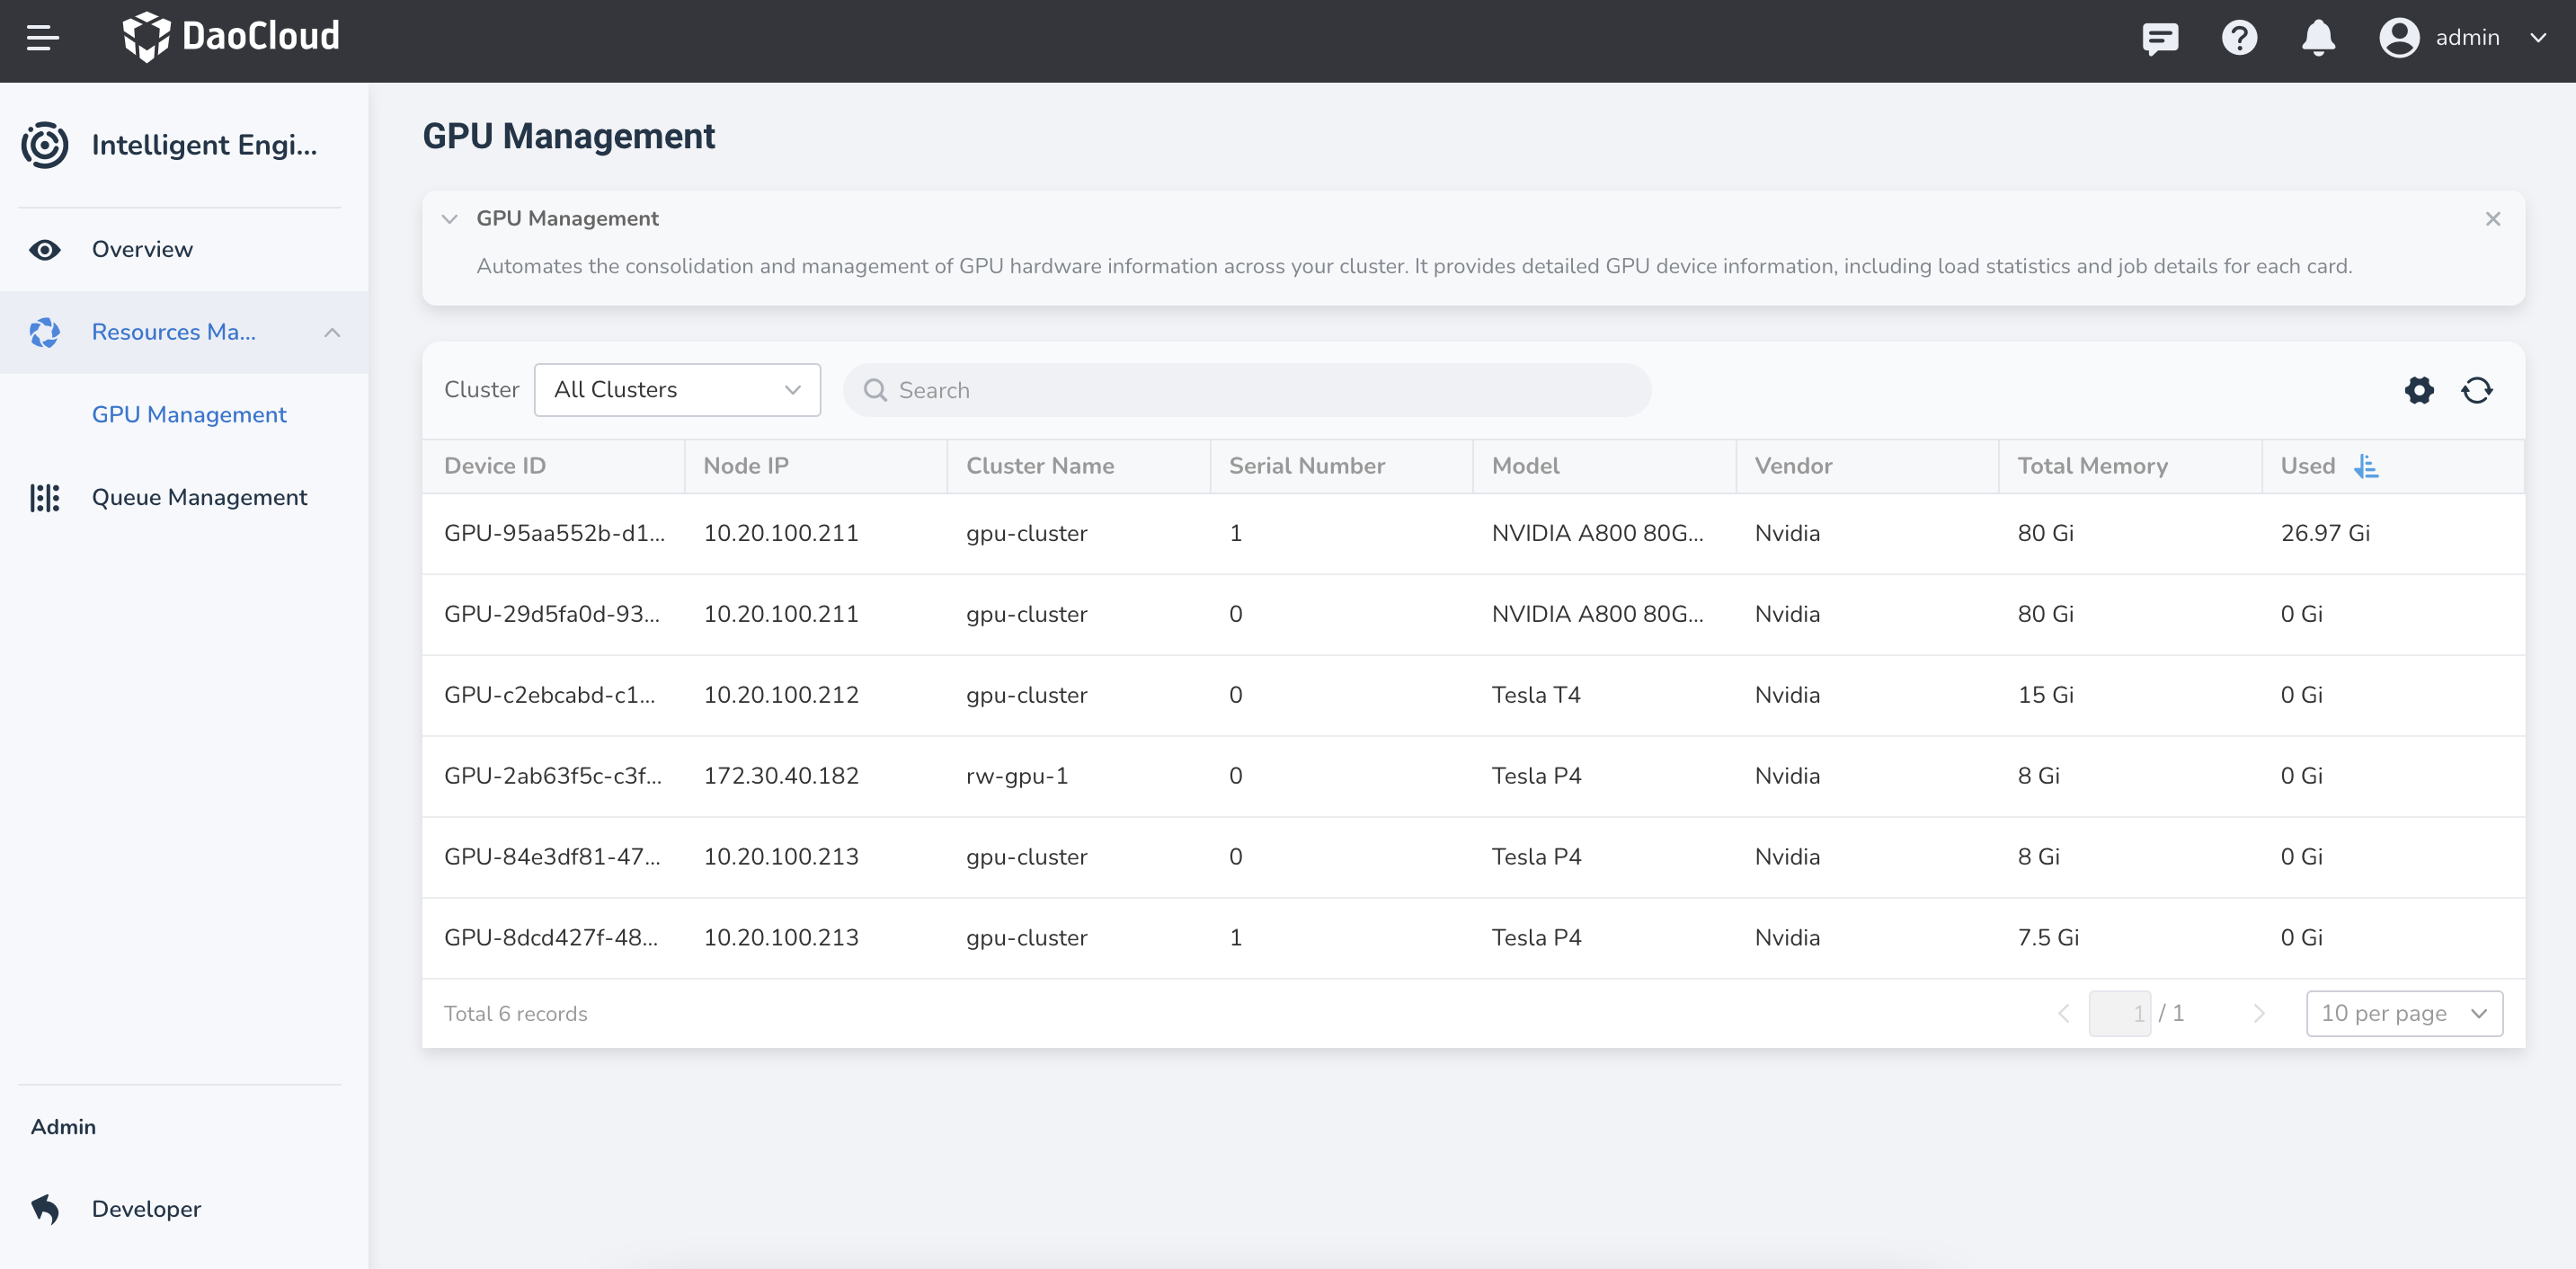Click the GPU Management menu item
This screenshot has height=1269, width=2576.
click(191, 413)
